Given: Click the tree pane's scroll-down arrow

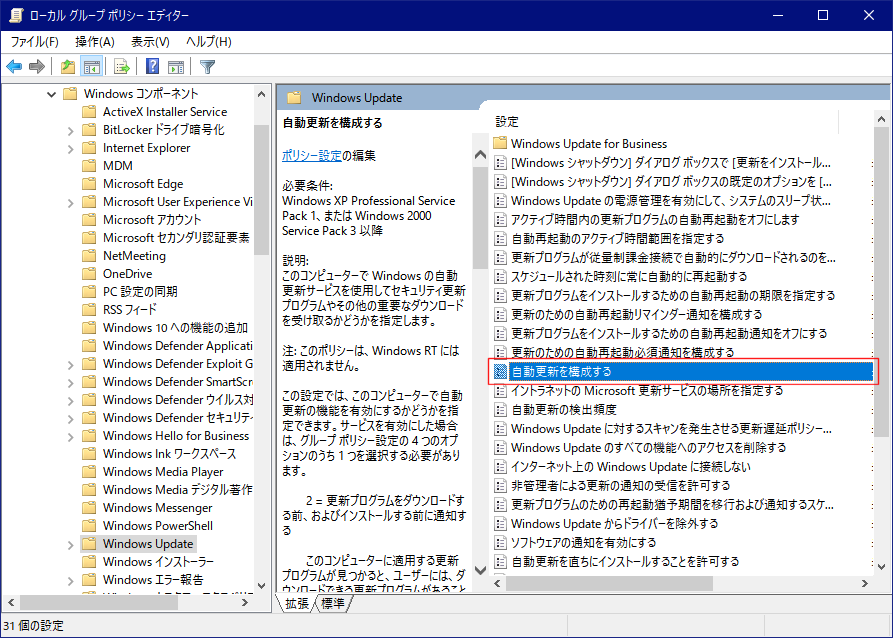Looking at the screenshot, I should point(261,586).
